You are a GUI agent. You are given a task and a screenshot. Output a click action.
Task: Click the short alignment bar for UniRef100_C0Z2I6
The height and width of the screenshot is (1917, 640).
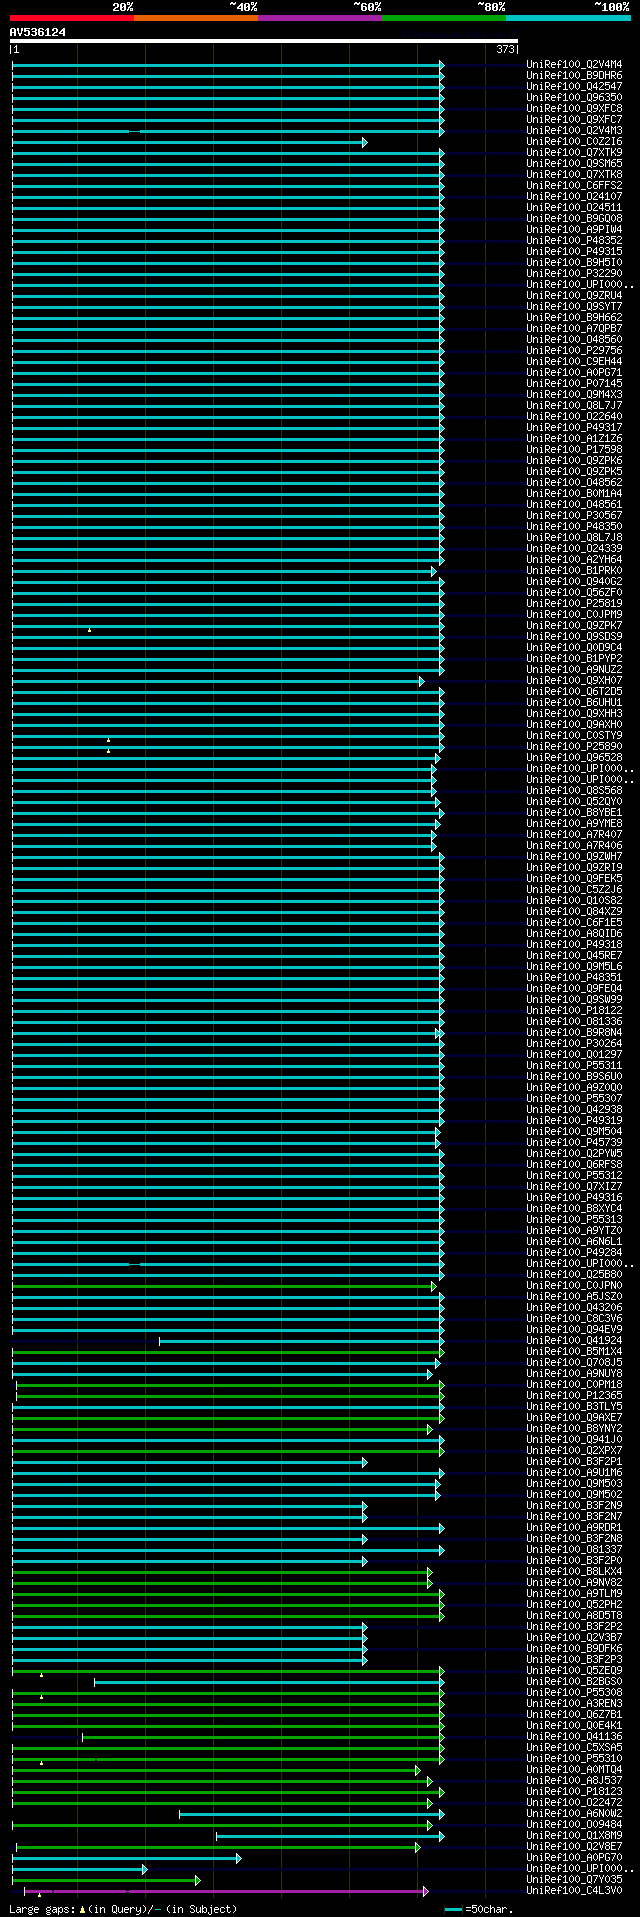tap(189, 142)
